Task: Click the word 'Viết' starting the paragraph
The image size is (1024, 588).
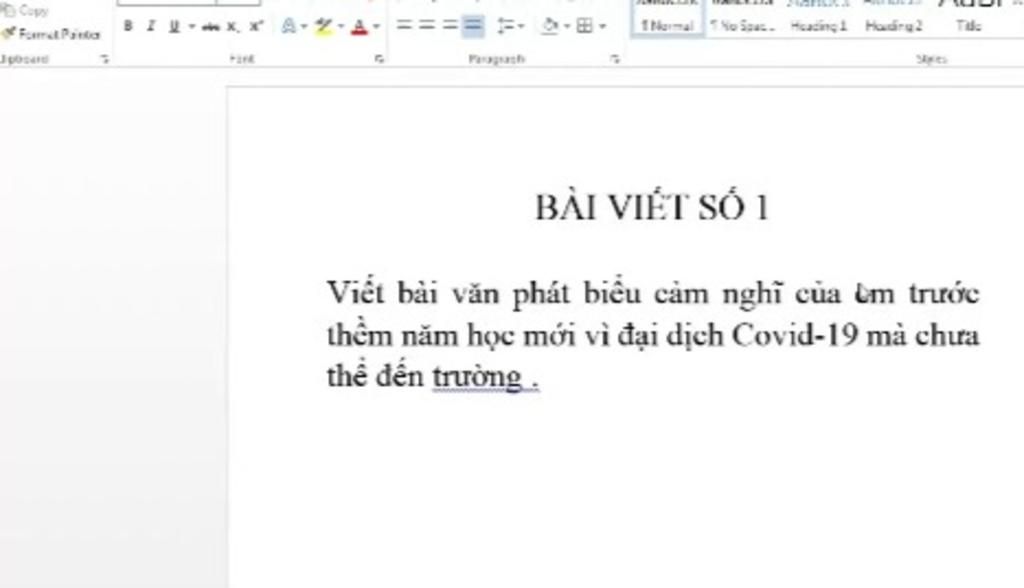Action: [x=355, y=292]
